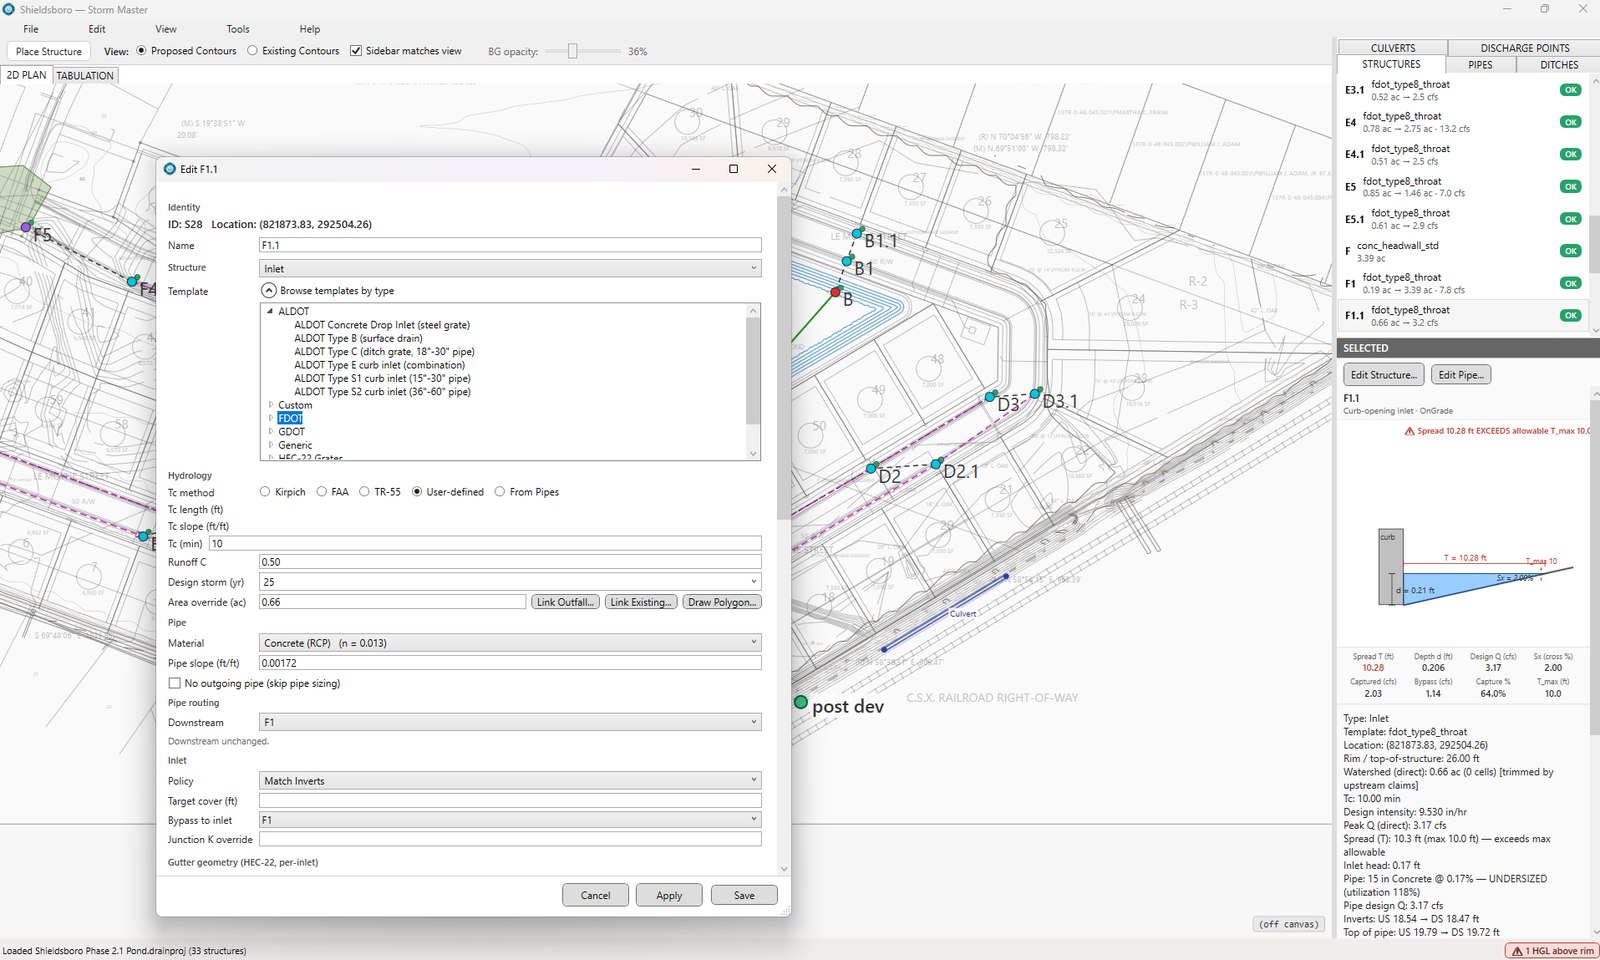Select Existing Contours view
The image size is (1600, 960).
pos(252,51)
